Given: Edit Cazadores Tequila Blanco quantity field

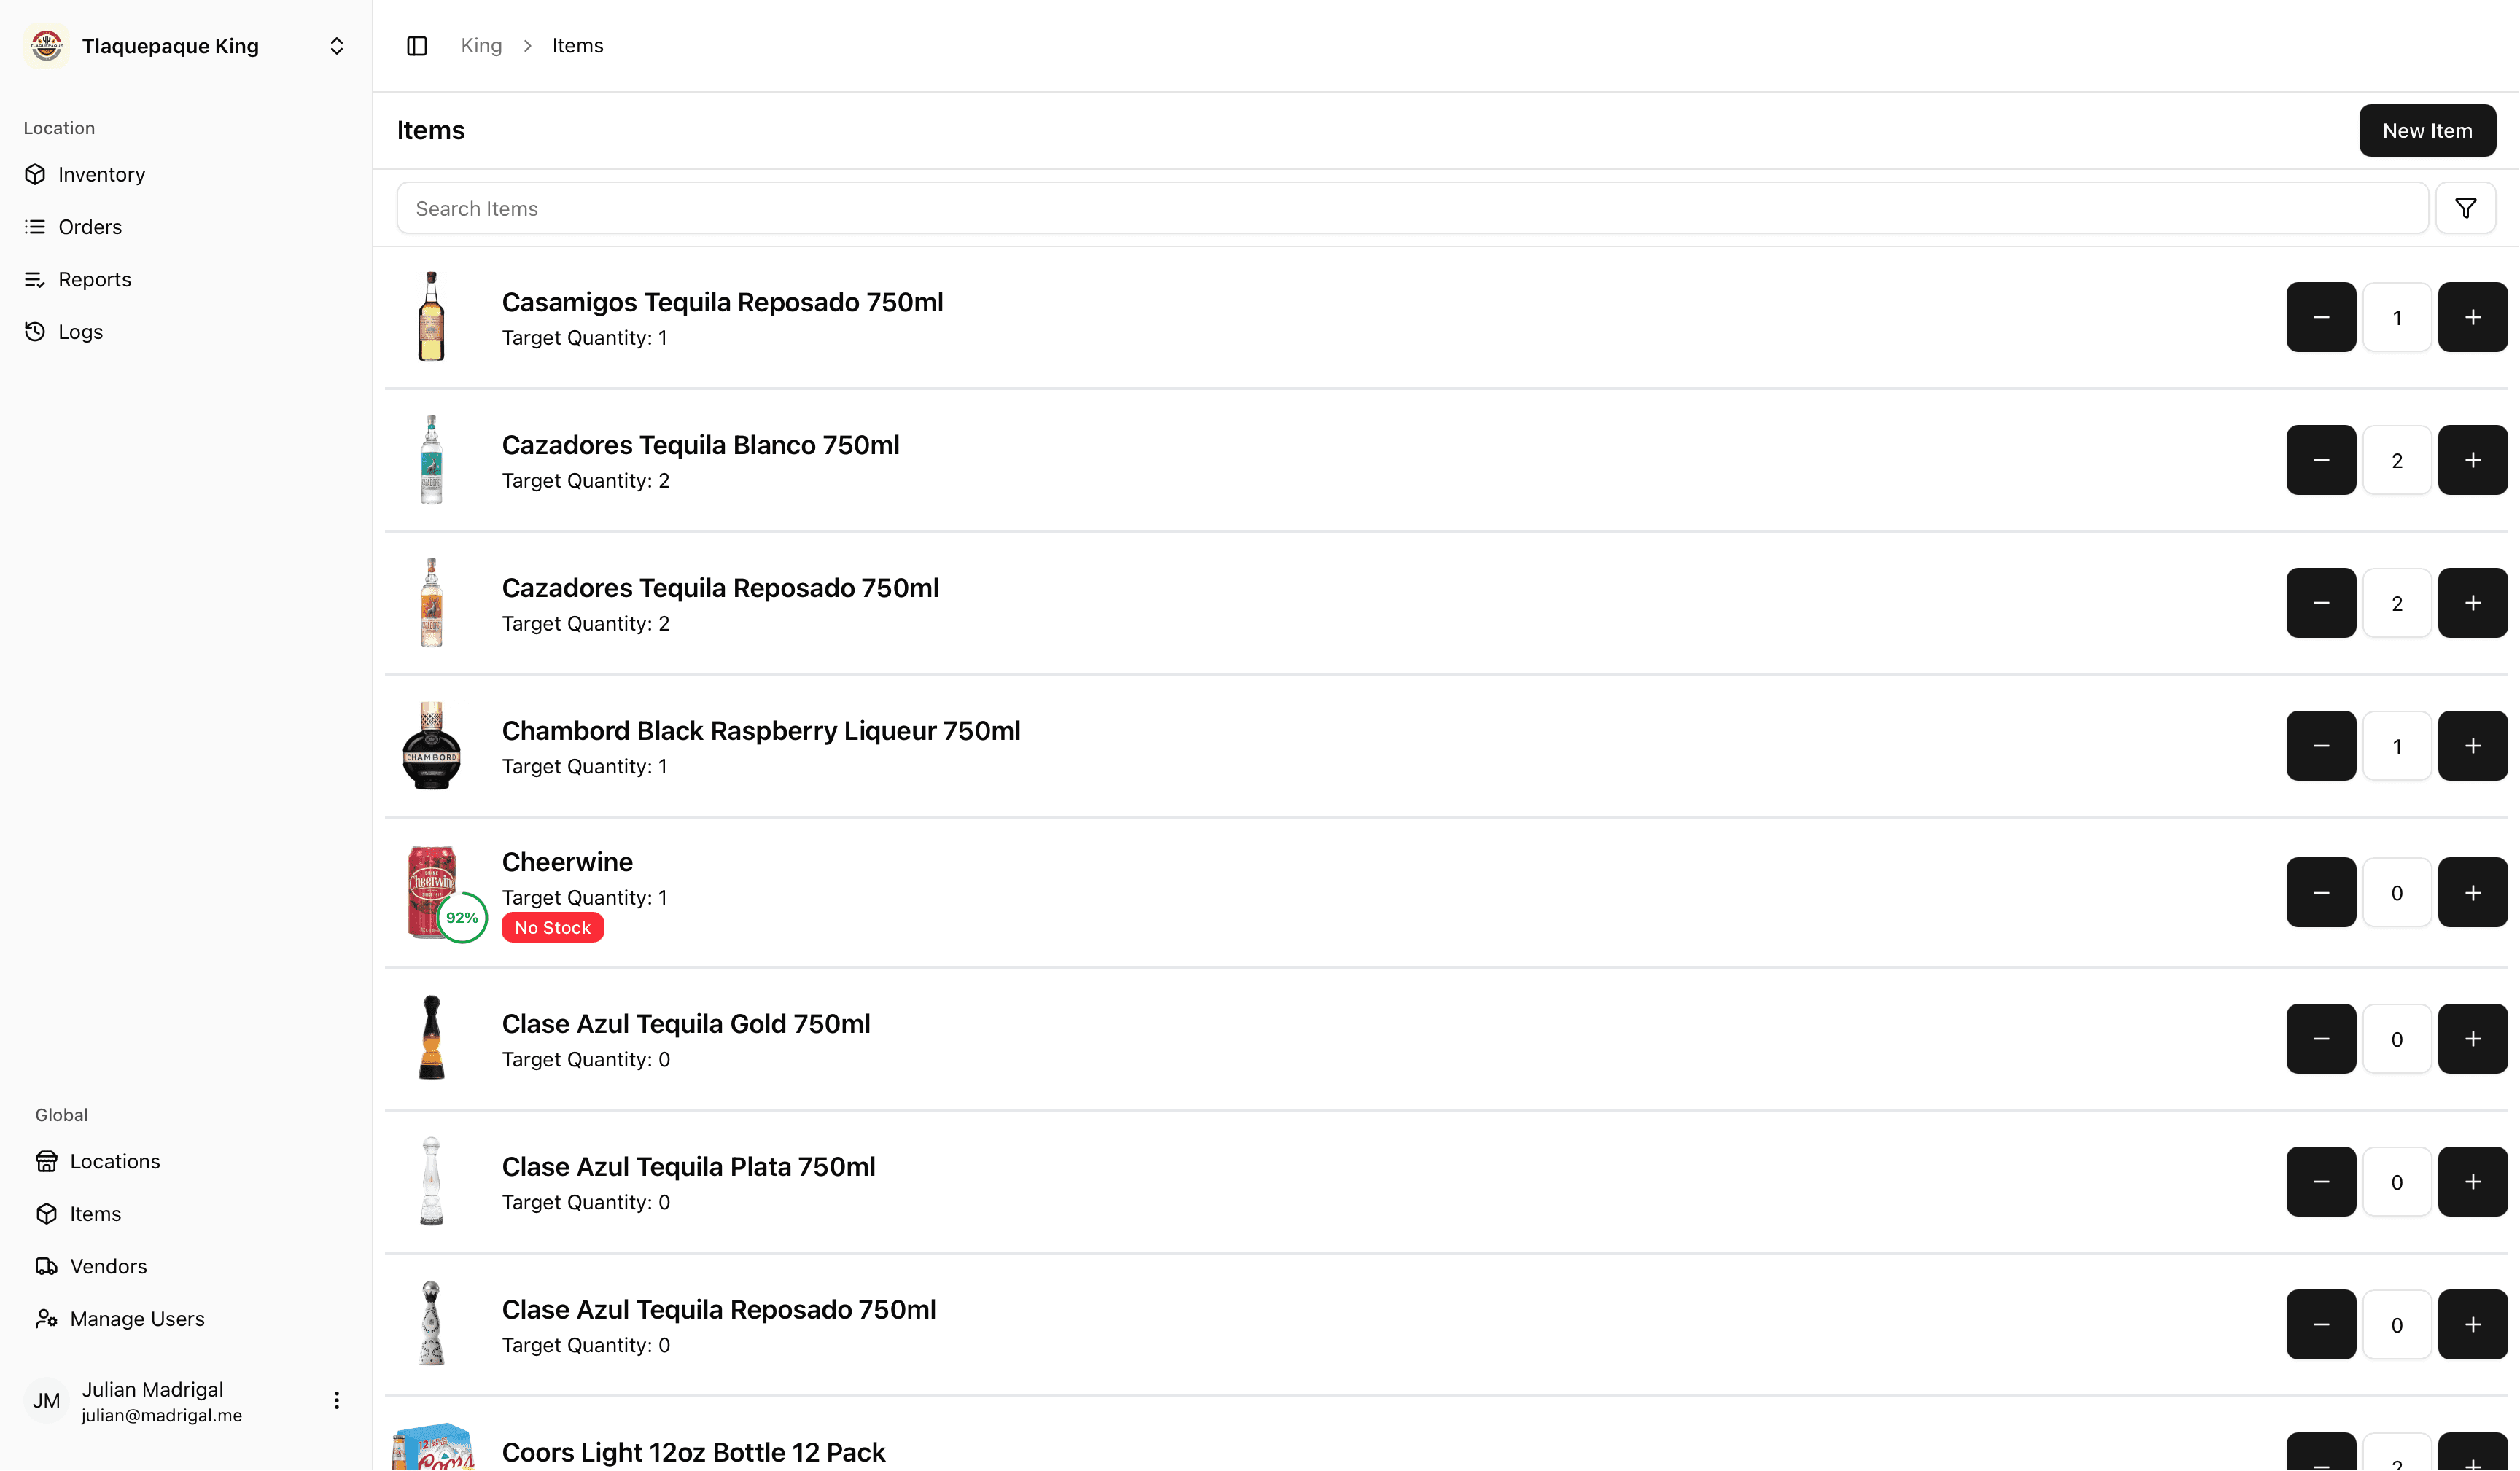Looking at the screenshot, I should point(2397,460).
